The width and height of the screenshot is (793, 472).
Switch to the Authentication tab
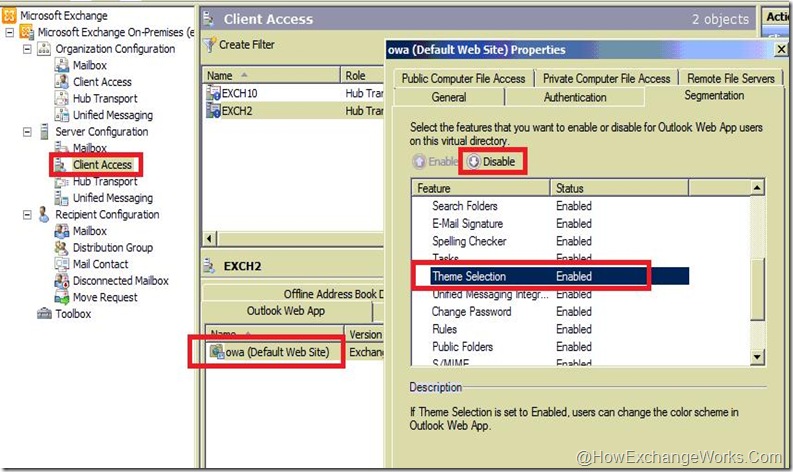click(x=575, y=97)
